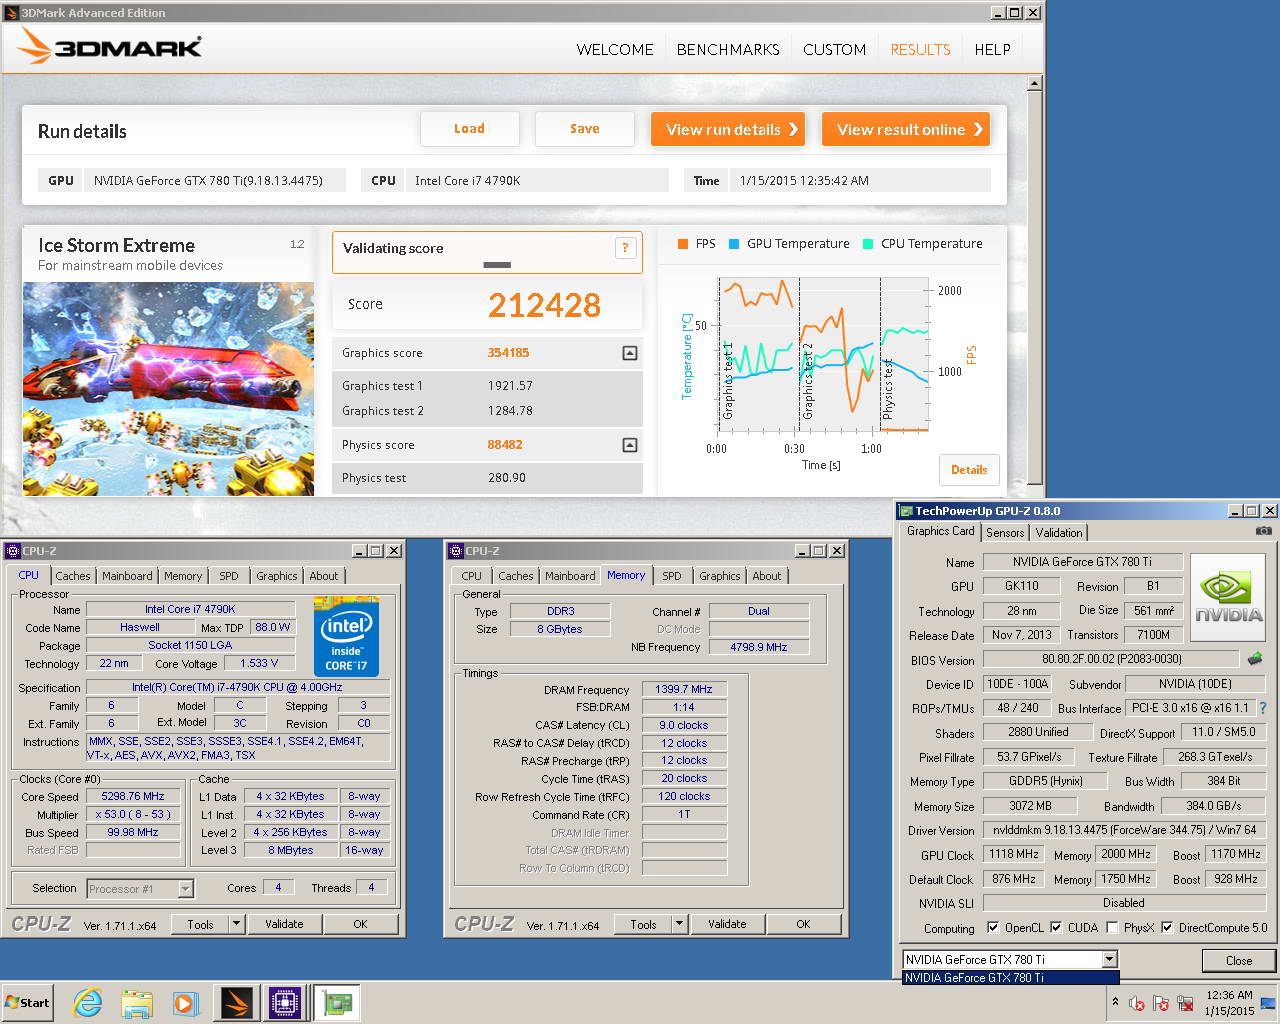This screenshot has height=1024, width=1280.
Task: Click Ice Storm Extreme preview thumbnail
Action: tap(168, 389)
